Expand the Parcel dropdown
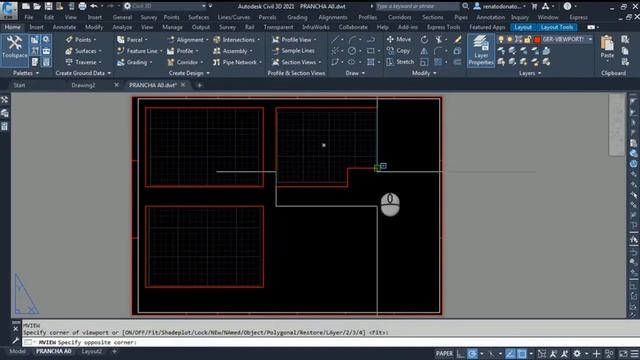 click(133, 40)
